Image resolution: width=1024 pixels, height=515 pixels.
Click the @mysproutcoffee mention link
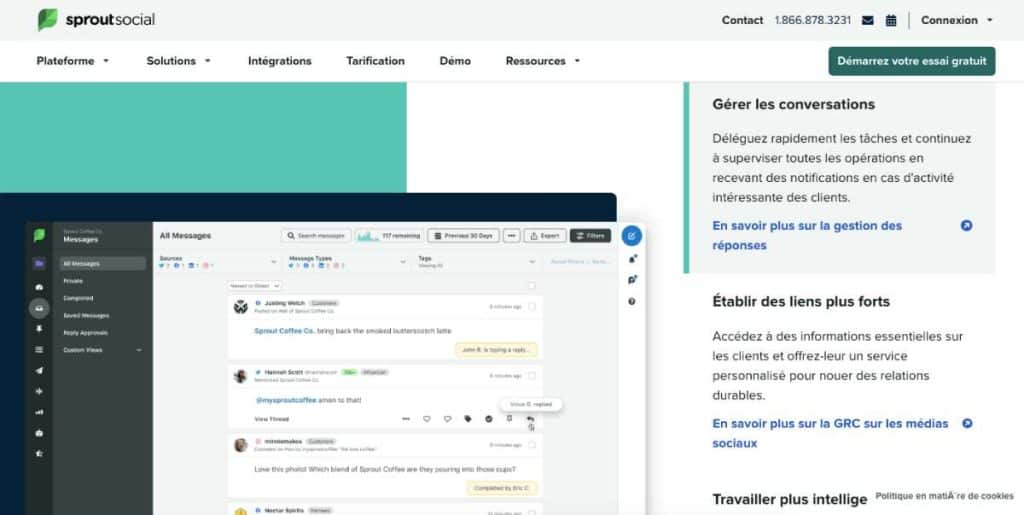coord(286,400)
